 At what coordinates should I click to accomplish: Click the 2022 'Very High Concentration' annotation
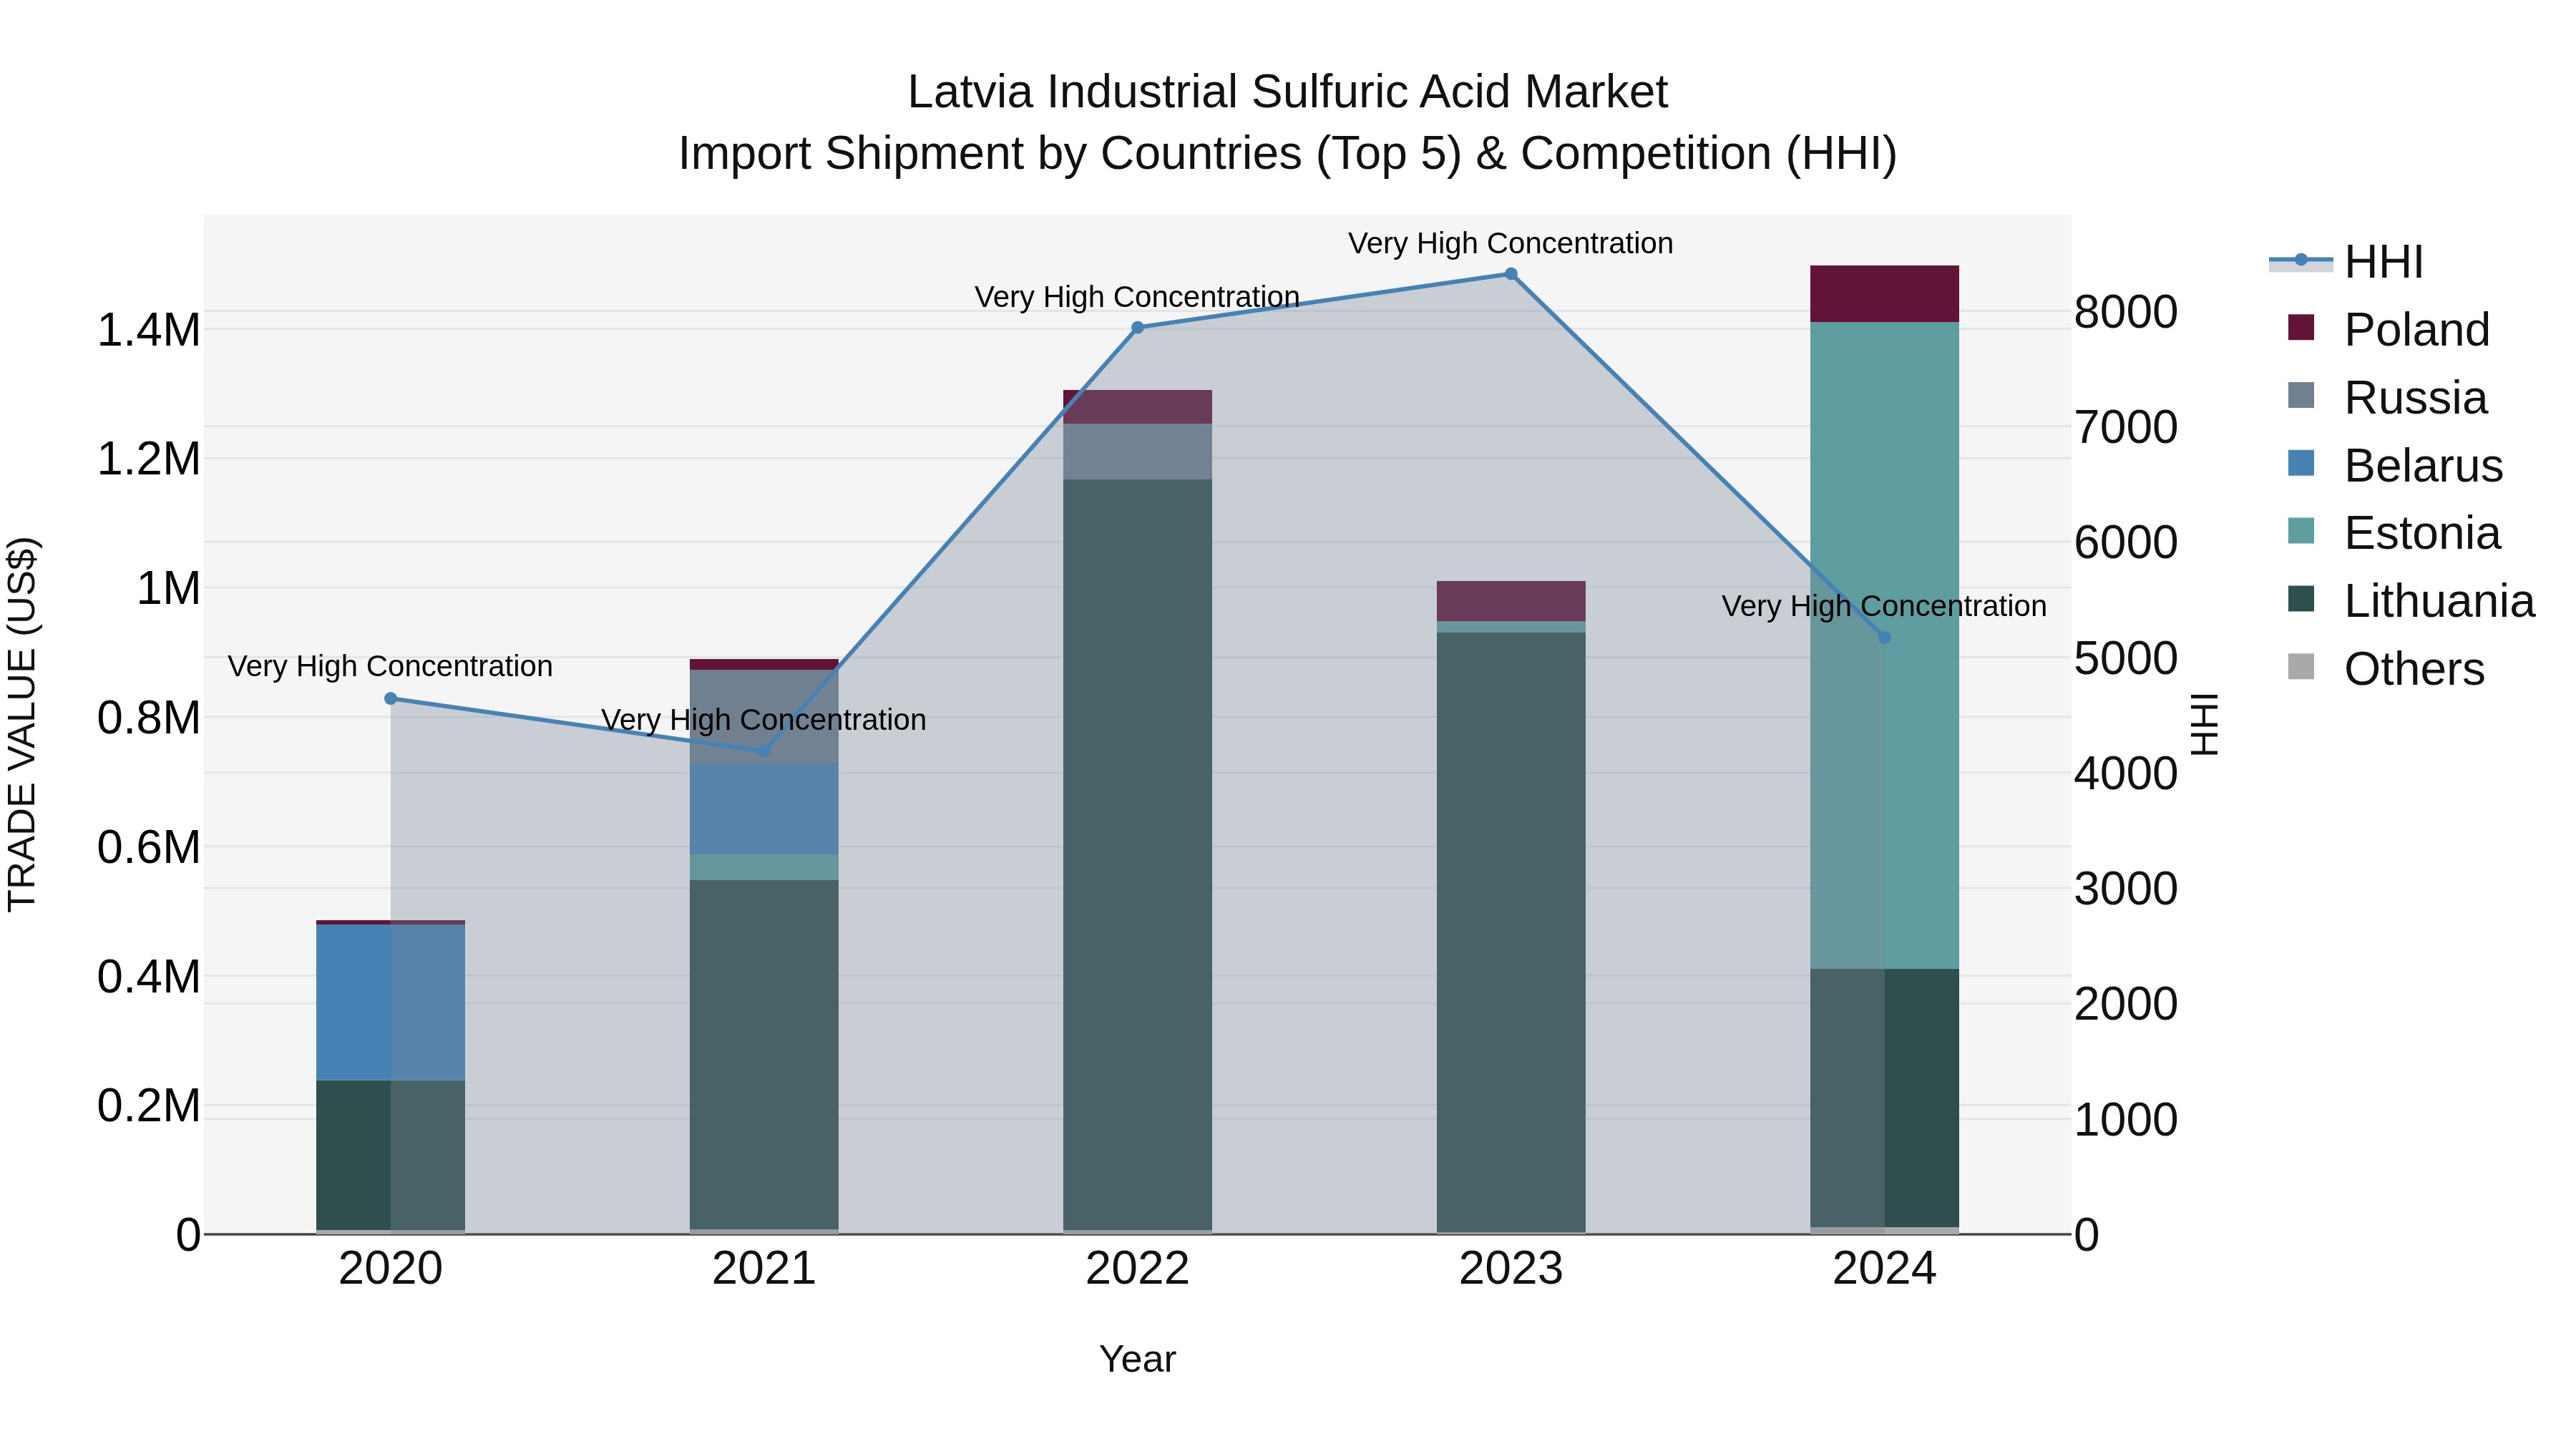click(x=1137, y=297)
